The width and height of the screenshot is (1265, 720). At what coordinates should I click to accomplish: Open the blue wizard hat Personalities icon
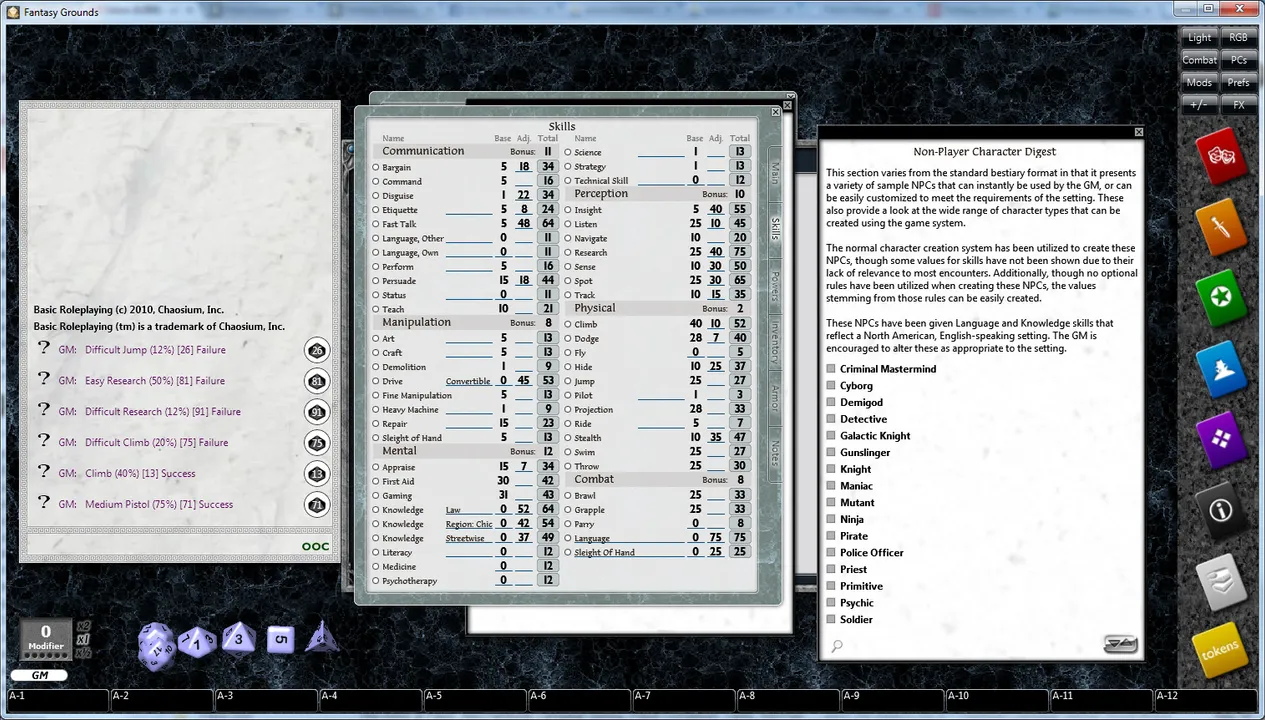coord(1221,368)
